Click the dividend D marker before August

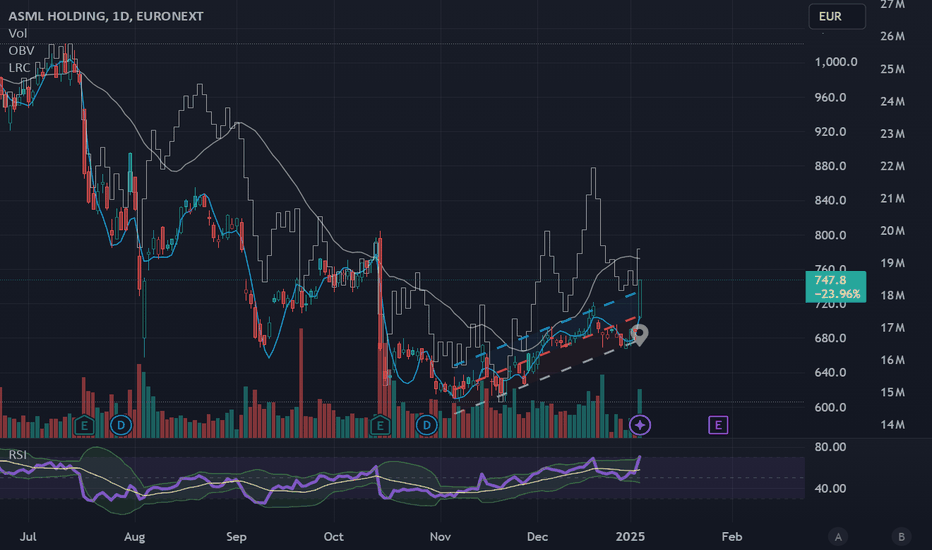click(121, 425)
